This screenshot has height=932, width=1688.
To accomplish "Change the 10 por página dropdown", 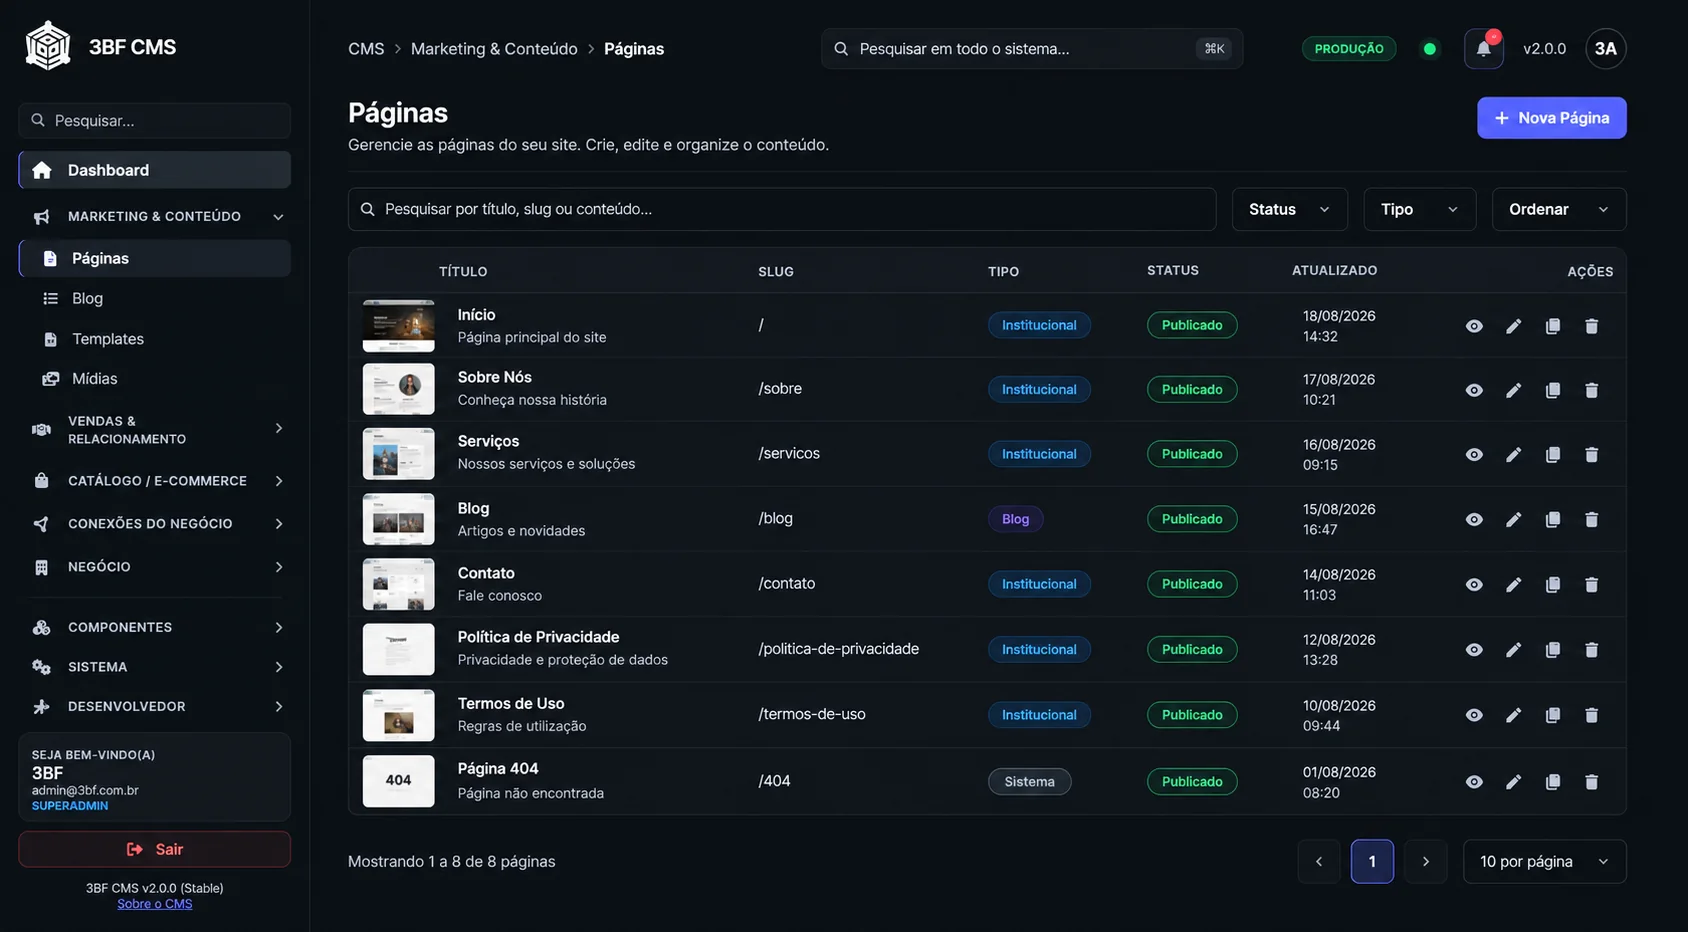I will tap(1544, 861).
